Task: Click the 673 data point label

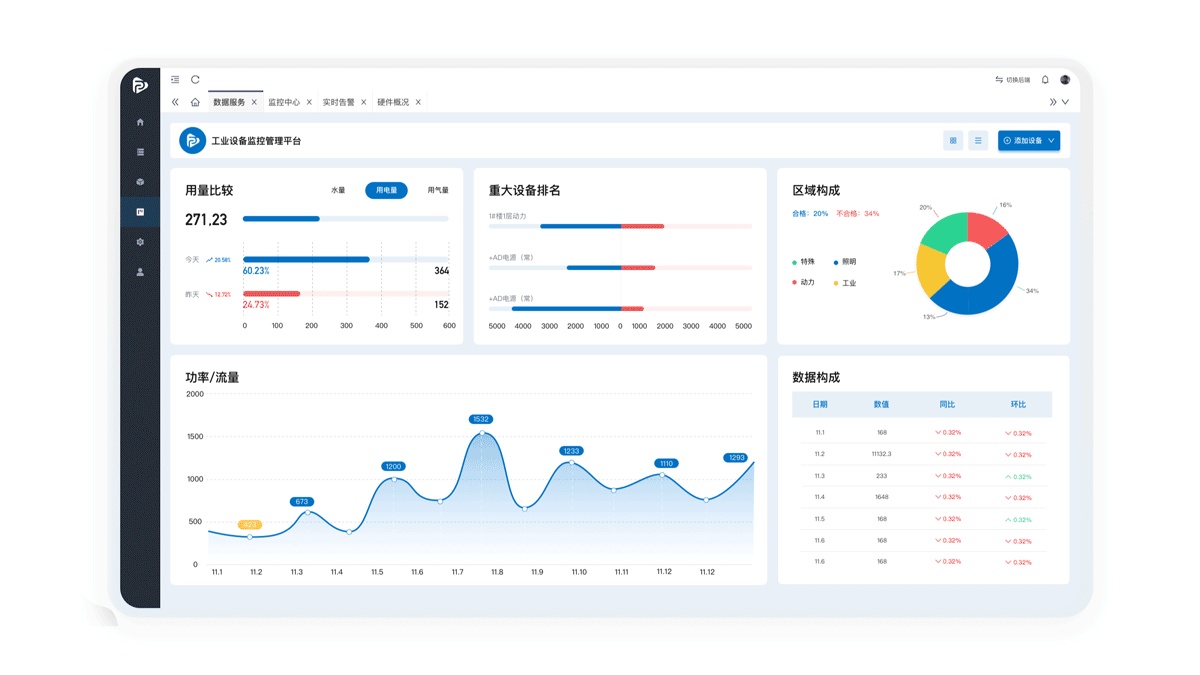Action: pyautogui.click(x=302, y=502)
